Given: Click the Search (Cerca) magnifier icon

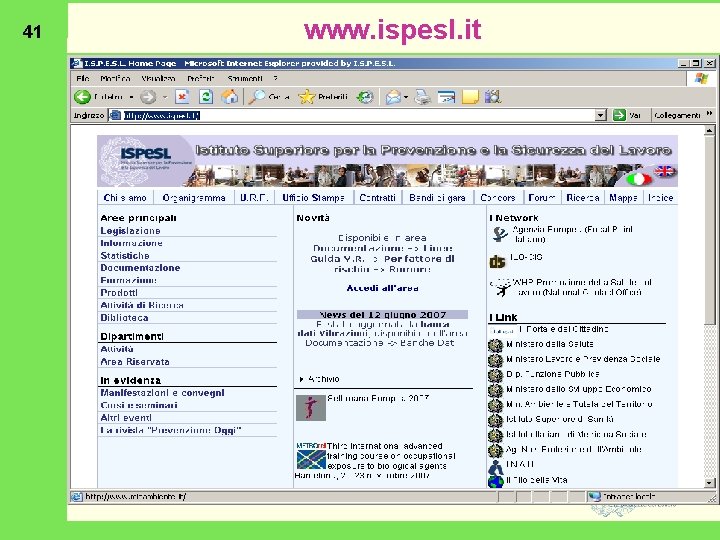Looking at the screenshot, I should (257, 96).
